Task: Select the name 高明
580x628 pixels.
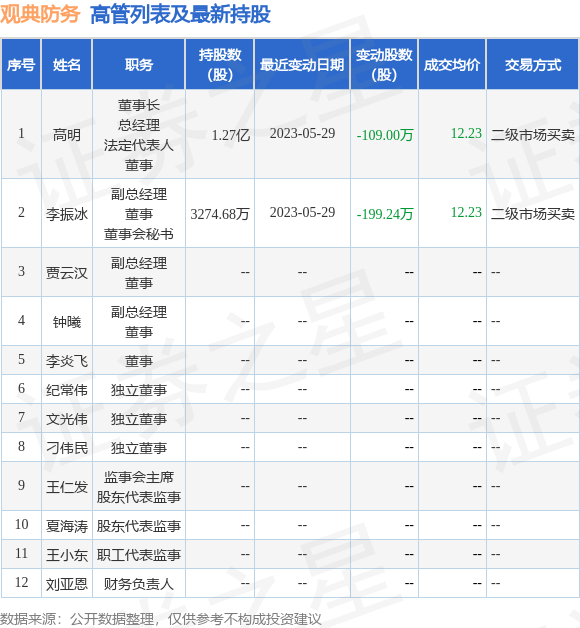Action: [x=66, y=135]
